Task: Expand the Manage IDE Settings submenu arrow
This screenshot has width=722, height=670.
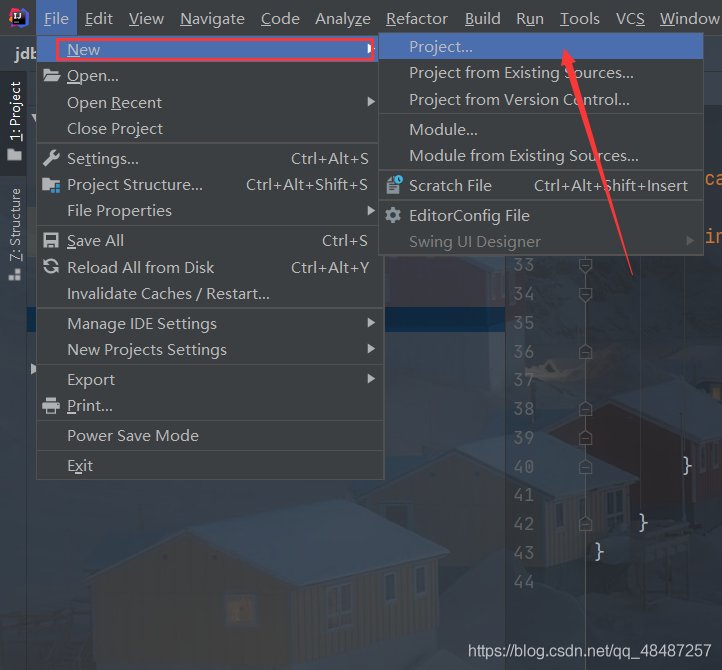Action: point(371,323)
